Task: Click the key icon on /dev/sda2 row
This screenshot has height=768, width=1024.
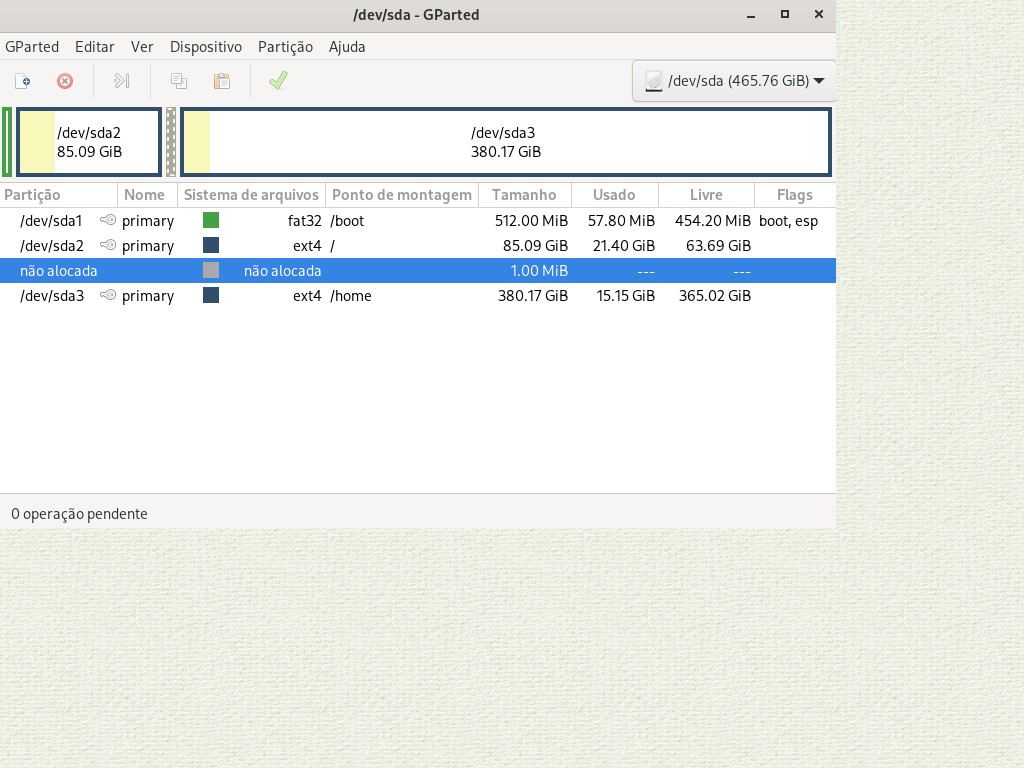Action: [108, 246]
